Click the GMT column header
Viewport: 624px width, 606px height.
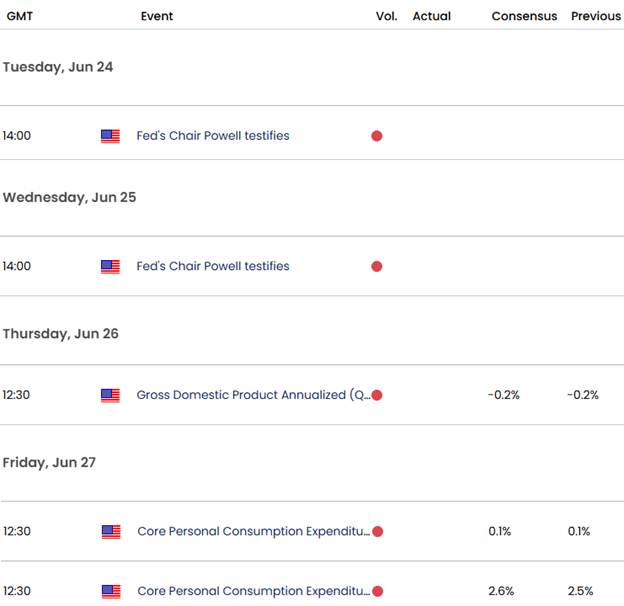pos(22,16)
